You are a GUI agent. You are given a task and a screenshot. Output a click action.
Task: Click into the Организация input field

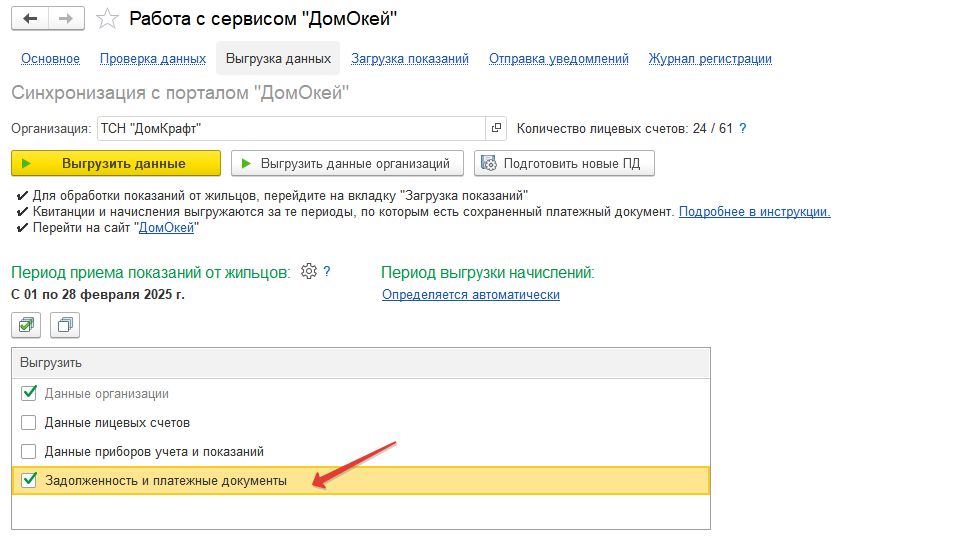coord(291,128)
